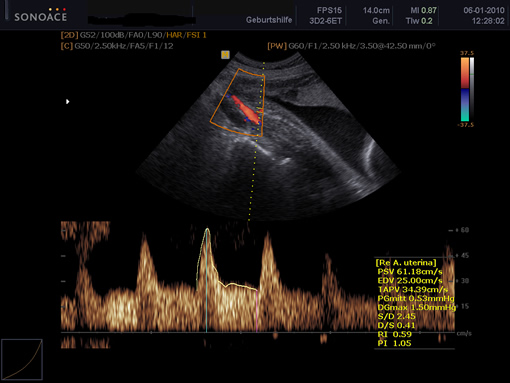The height and width of the screenshot is (383, 510).
Task: Click the grayscale bar beside color scale
Action: [x=472, y=89]
